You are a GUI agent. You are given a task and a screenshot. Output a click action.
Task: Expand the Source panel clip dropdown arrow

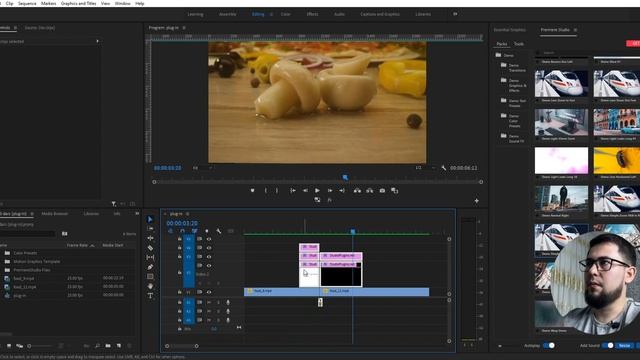tap(98, 41)
